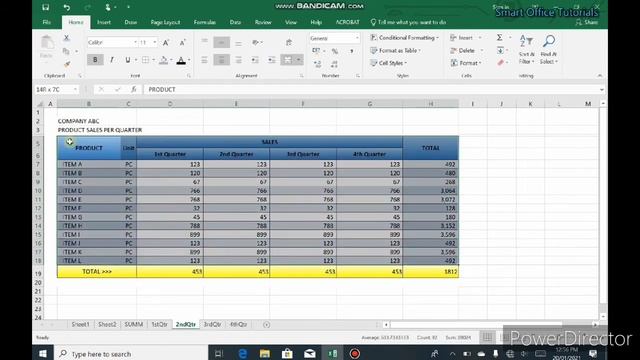Apply the red Font Color A
This screenshot has width=640, height=360.
tap(181, 60)
